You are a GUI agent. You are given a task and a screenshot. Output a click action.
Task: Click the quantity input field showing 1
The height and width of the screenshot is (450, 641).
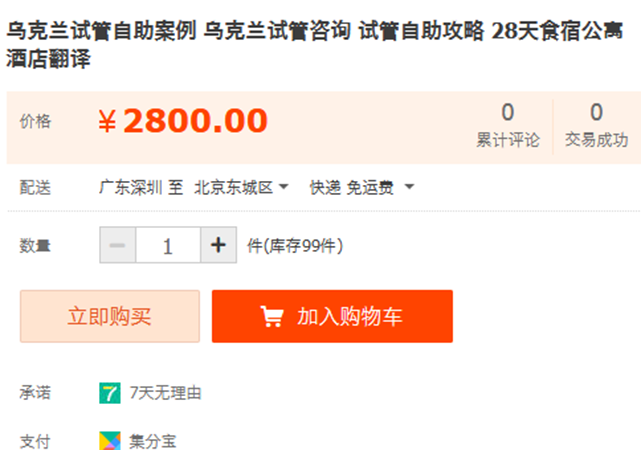pos(168,245)
